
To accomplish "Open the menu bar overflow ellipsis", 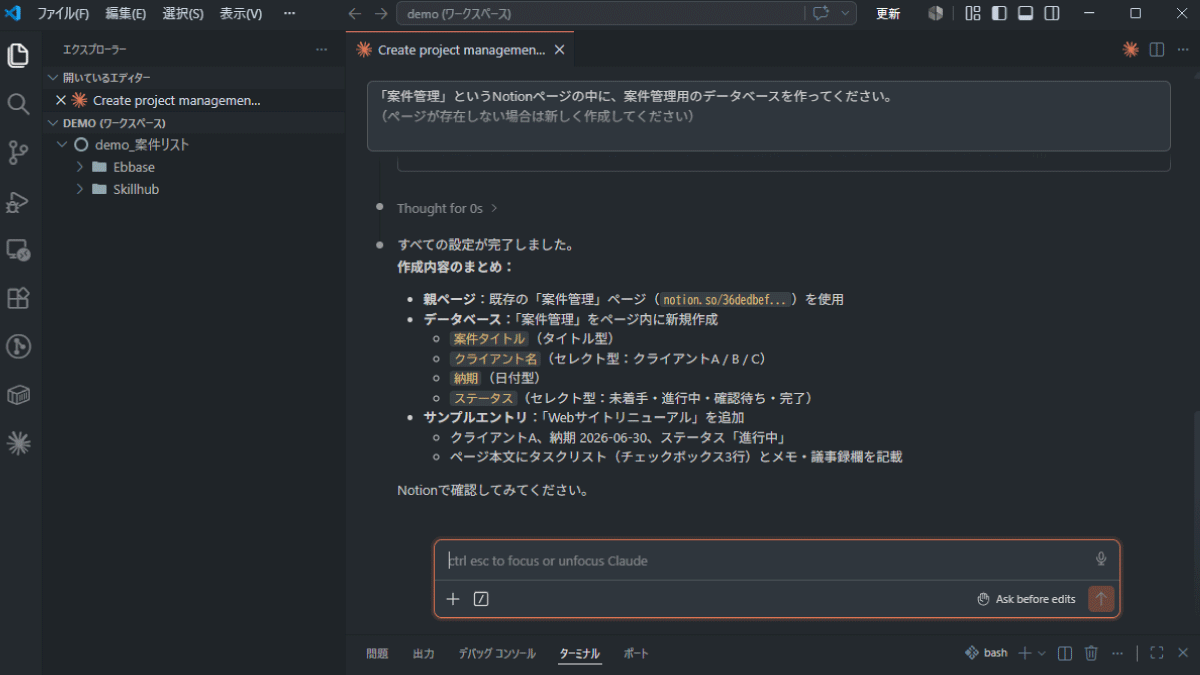I will coord(290,14).
